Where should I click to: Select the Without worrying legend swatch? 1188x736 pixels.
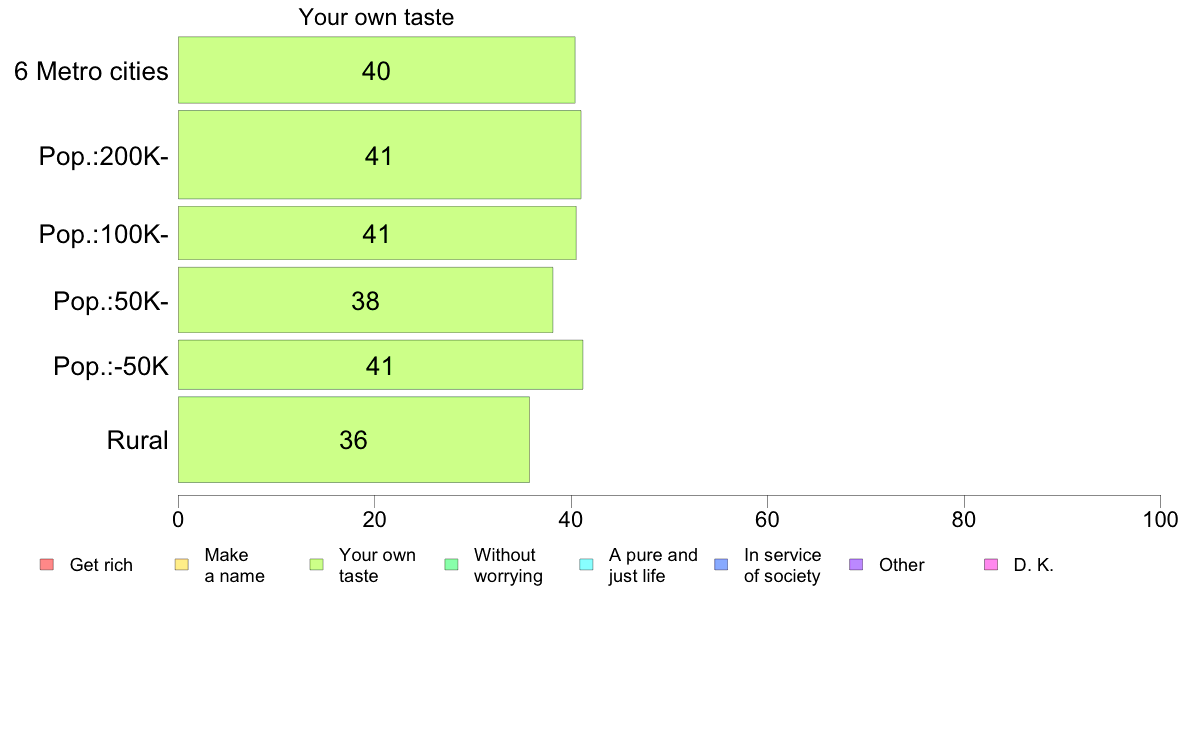[x=452, y=565]
